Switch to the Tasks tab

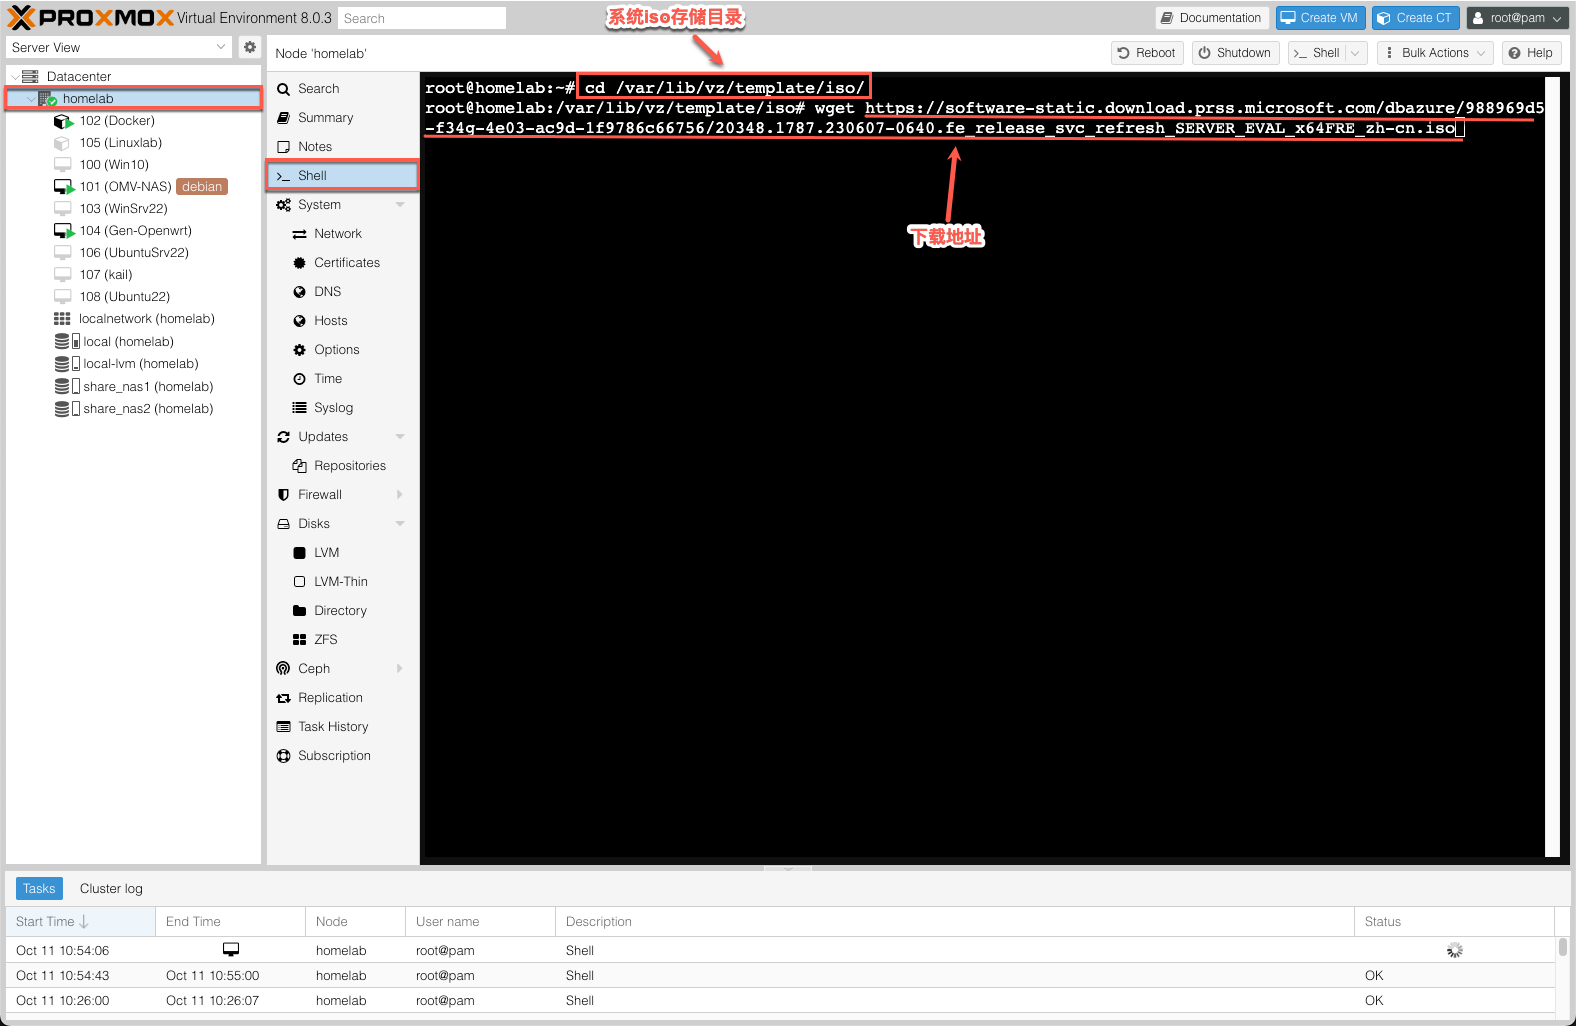[39, 889]
